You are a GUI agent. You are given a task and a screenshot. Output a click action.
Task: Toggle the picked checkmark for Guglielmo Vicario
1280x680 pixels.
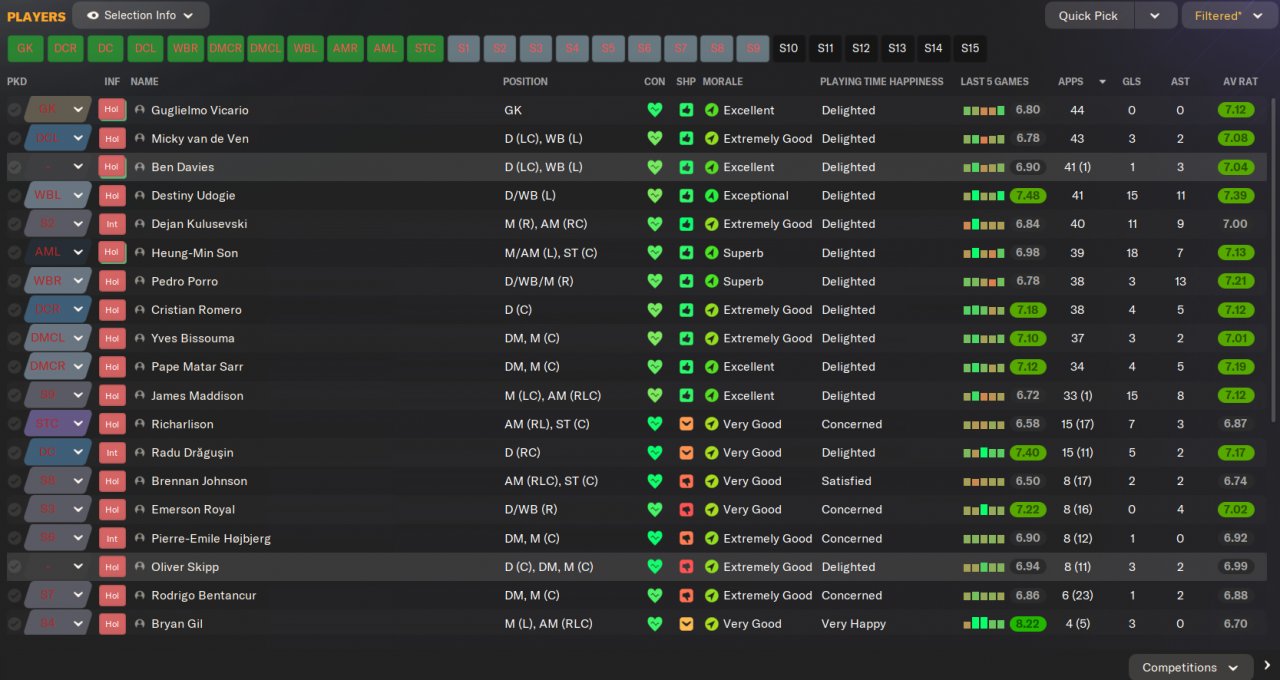tap(14, 110)
